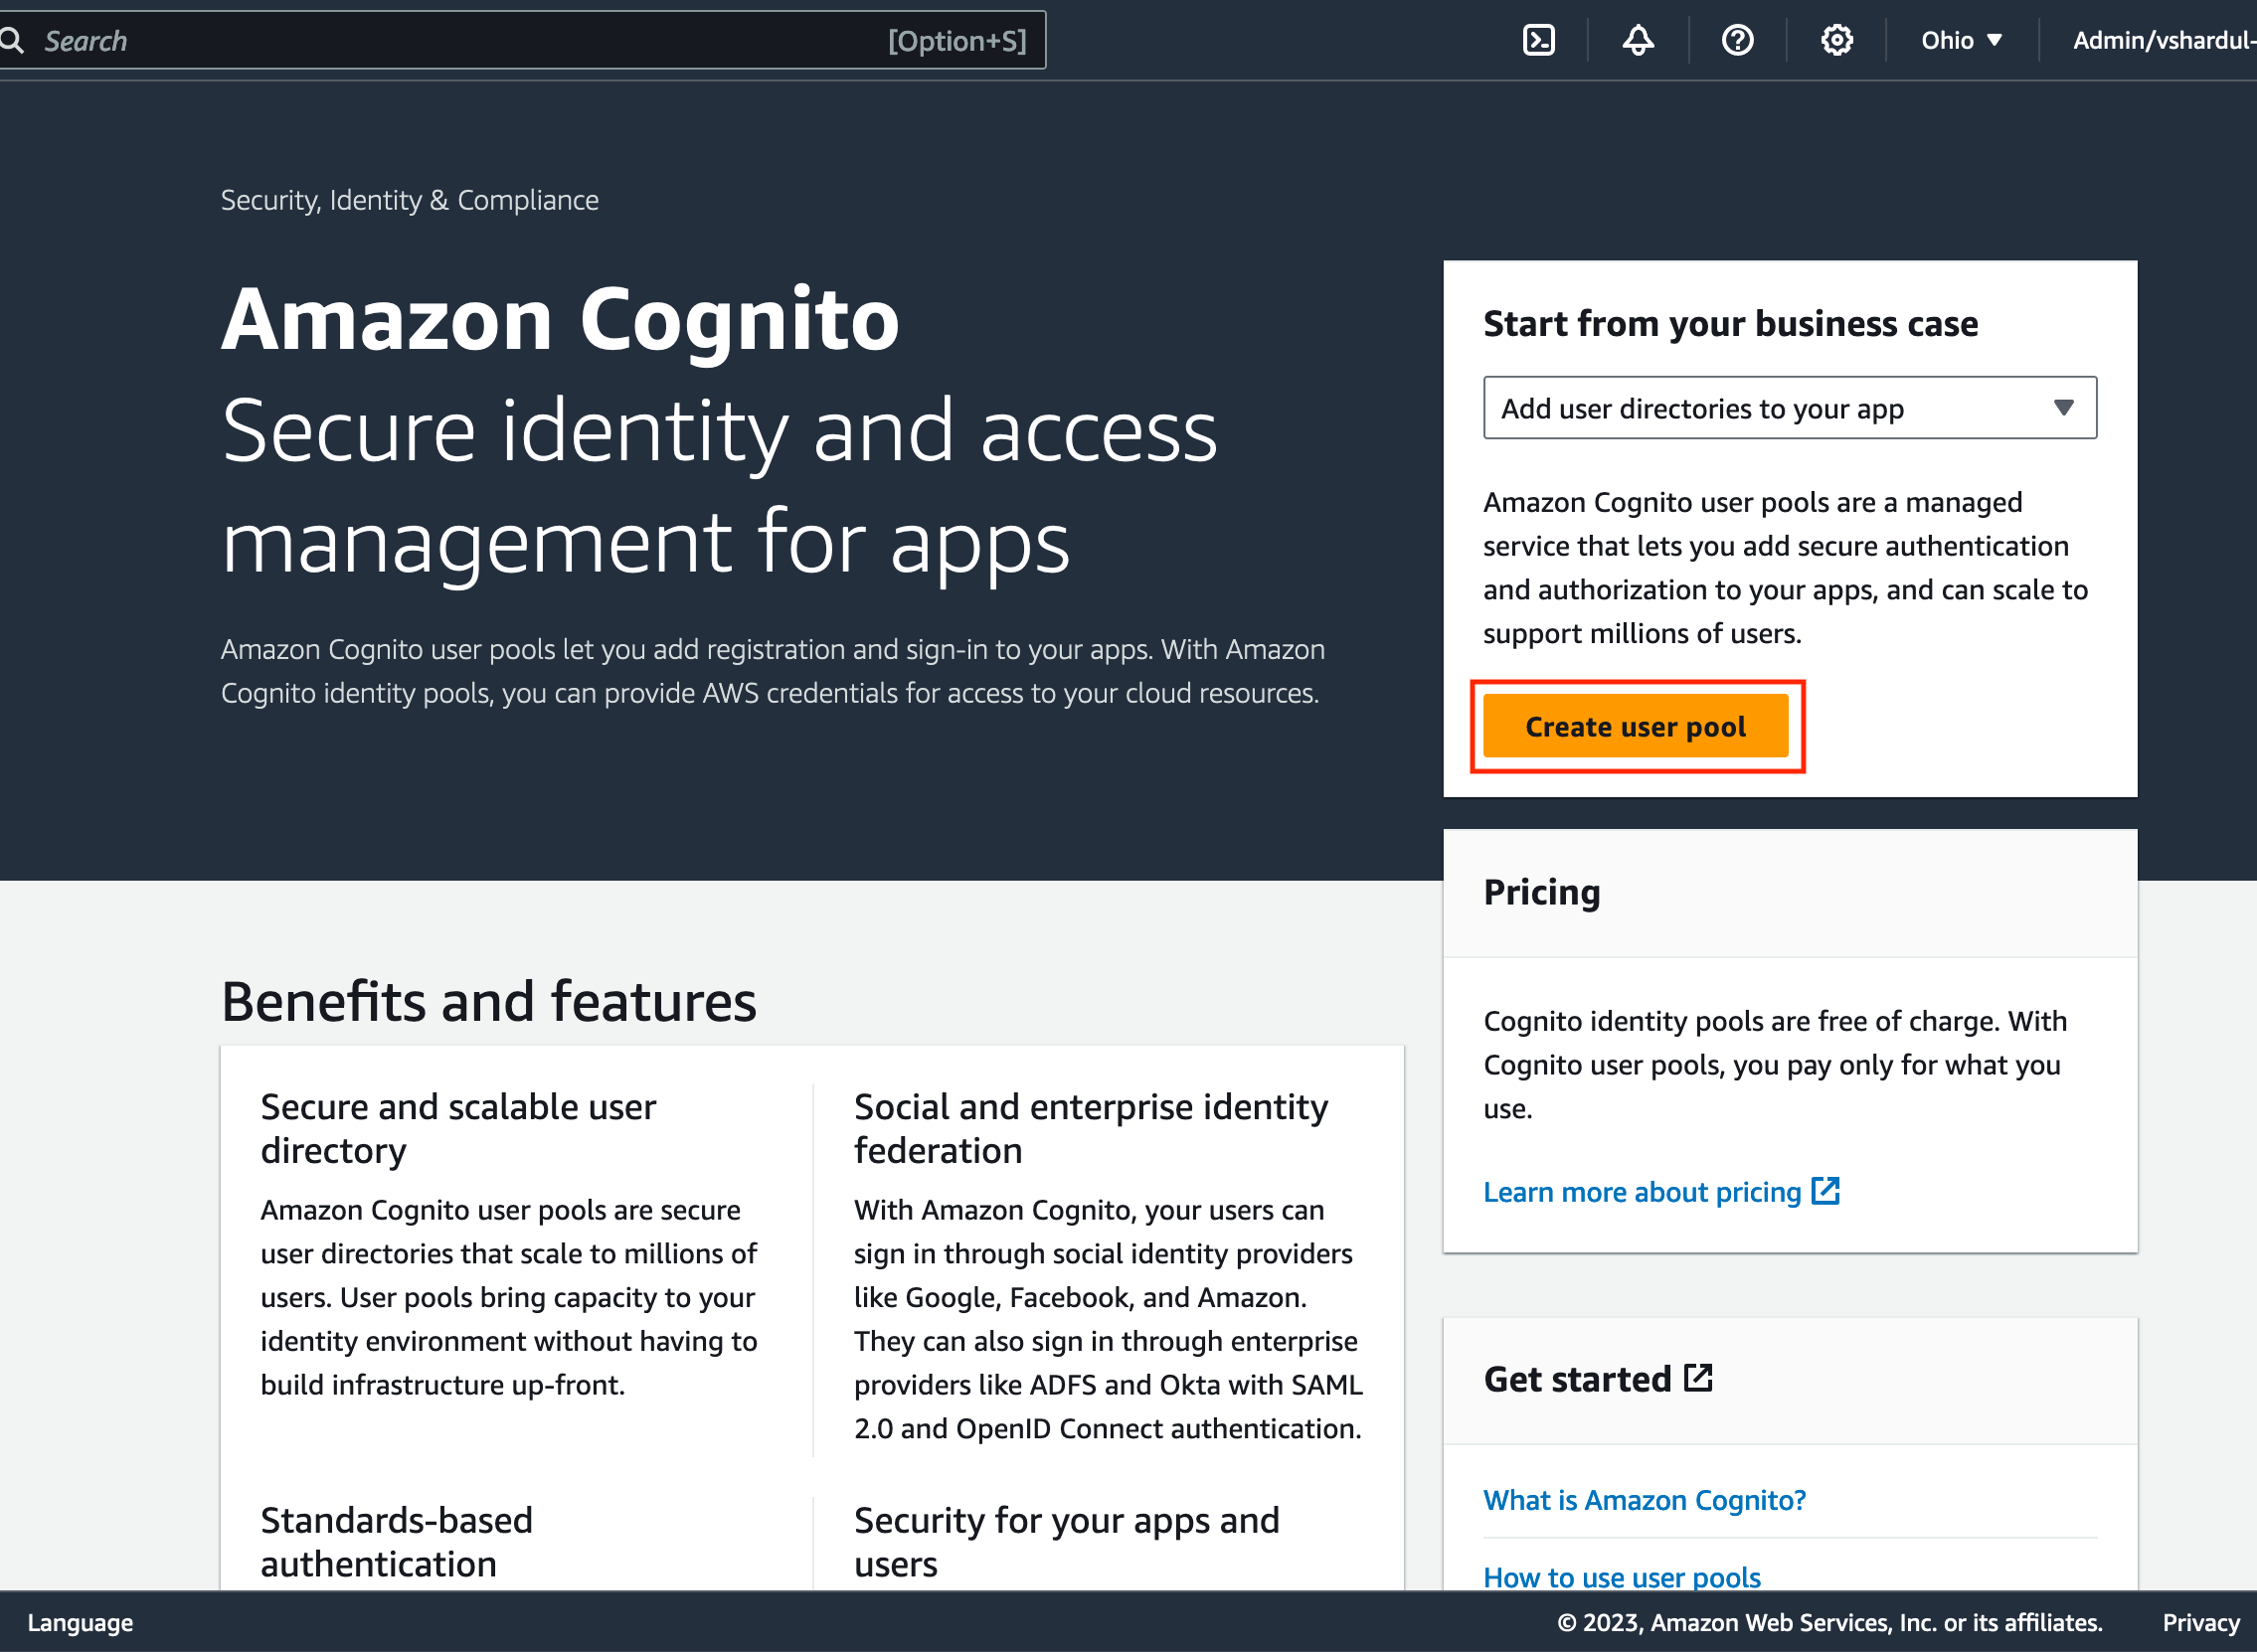
Task: Open the Language menu in the footer
Action: [x=81, y=1622]
